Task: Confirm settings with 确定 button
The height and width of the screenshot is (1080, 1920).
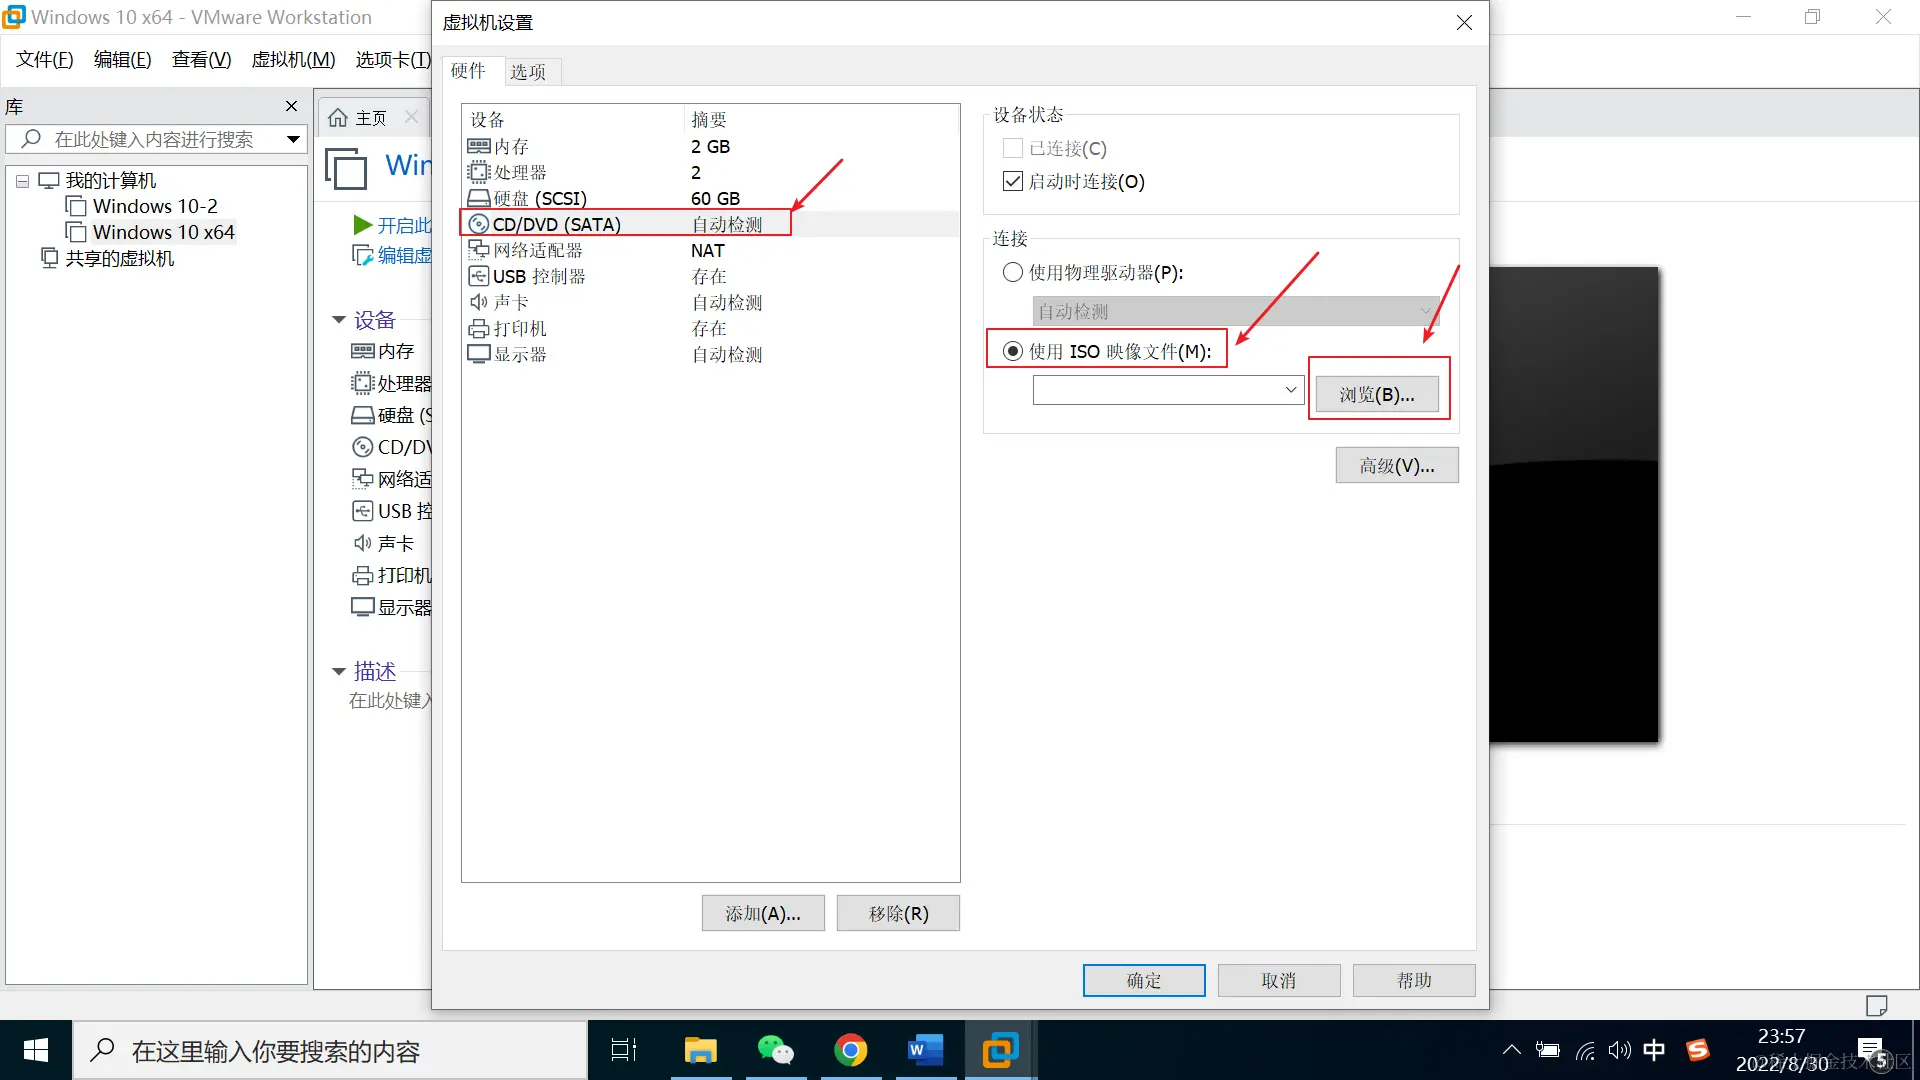Action: click(x=1144, y=981)
